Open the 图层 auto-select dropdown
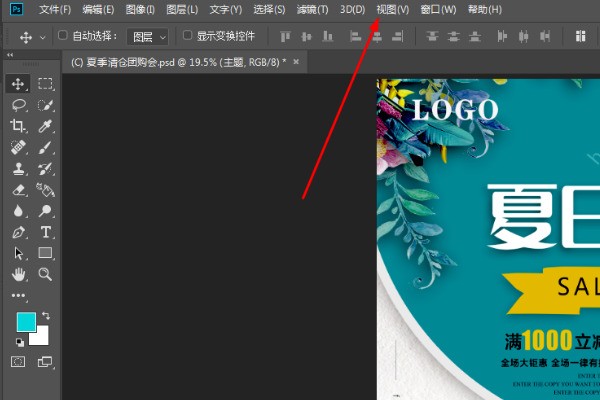This screenshot has height=400, width=600. pyautogui.click(x=148, y=37)
